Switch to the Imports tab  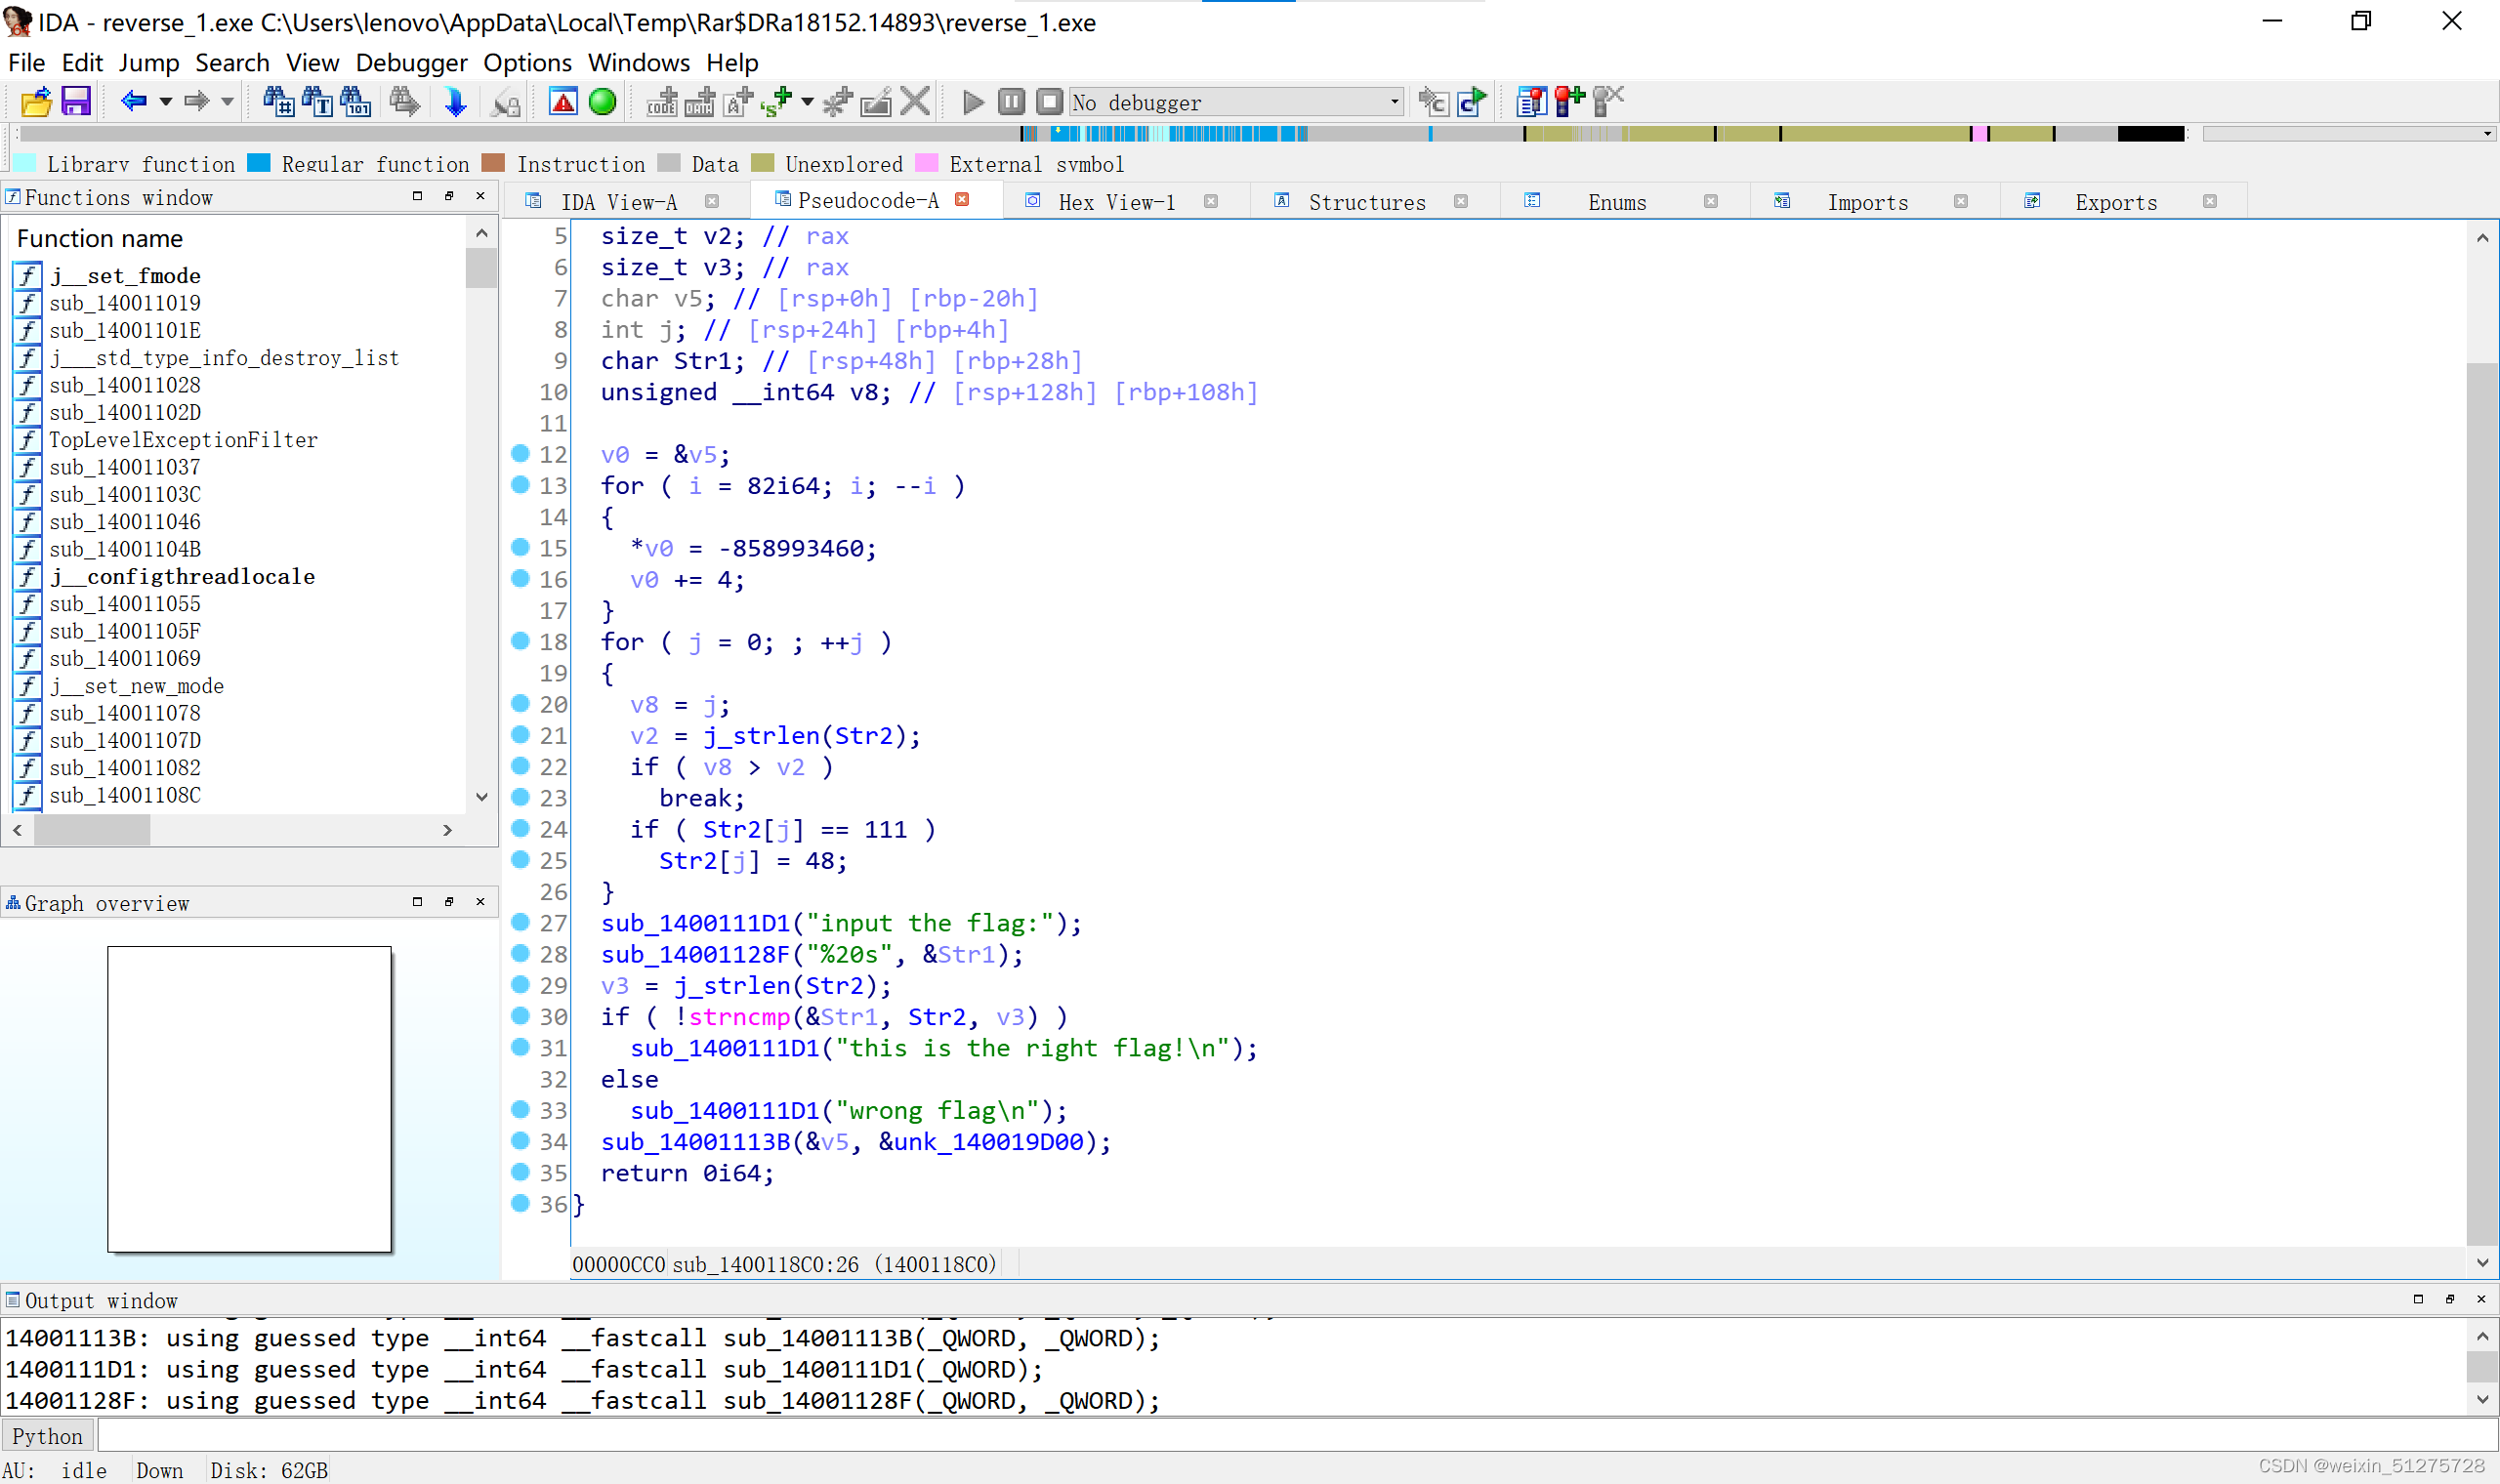click(x=1867, y=202)
